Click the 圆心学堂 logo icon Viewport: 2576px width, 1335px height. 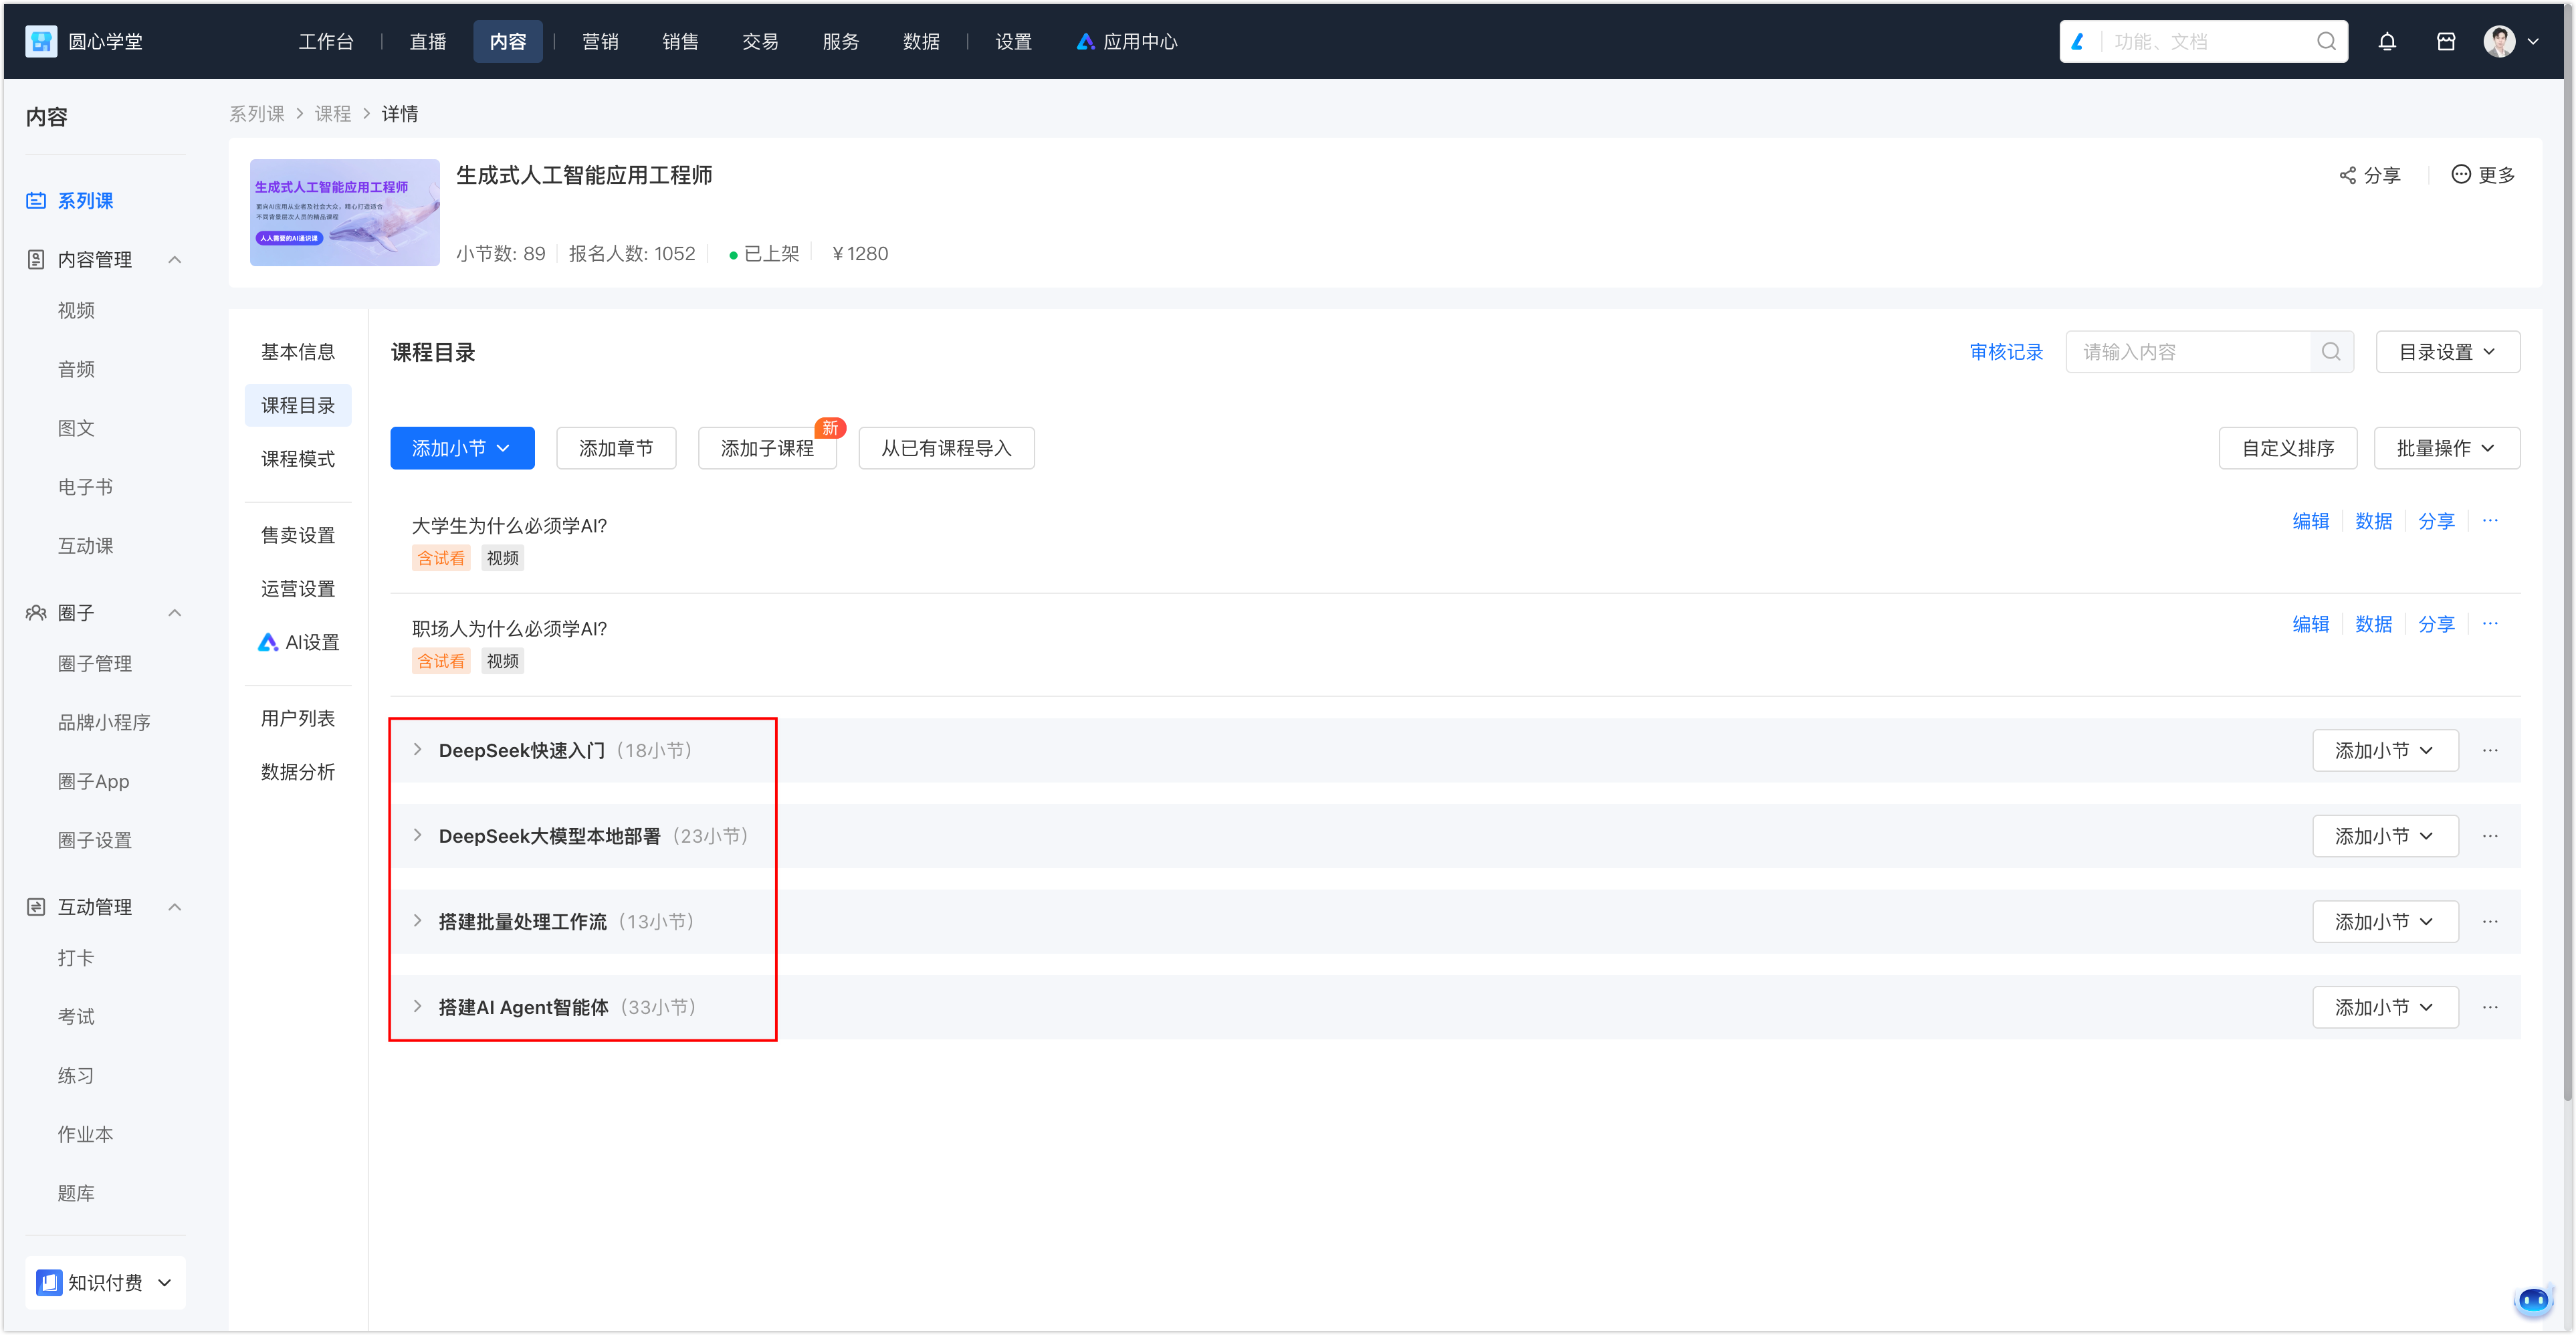pyautogui.click(x=41, y=42)
